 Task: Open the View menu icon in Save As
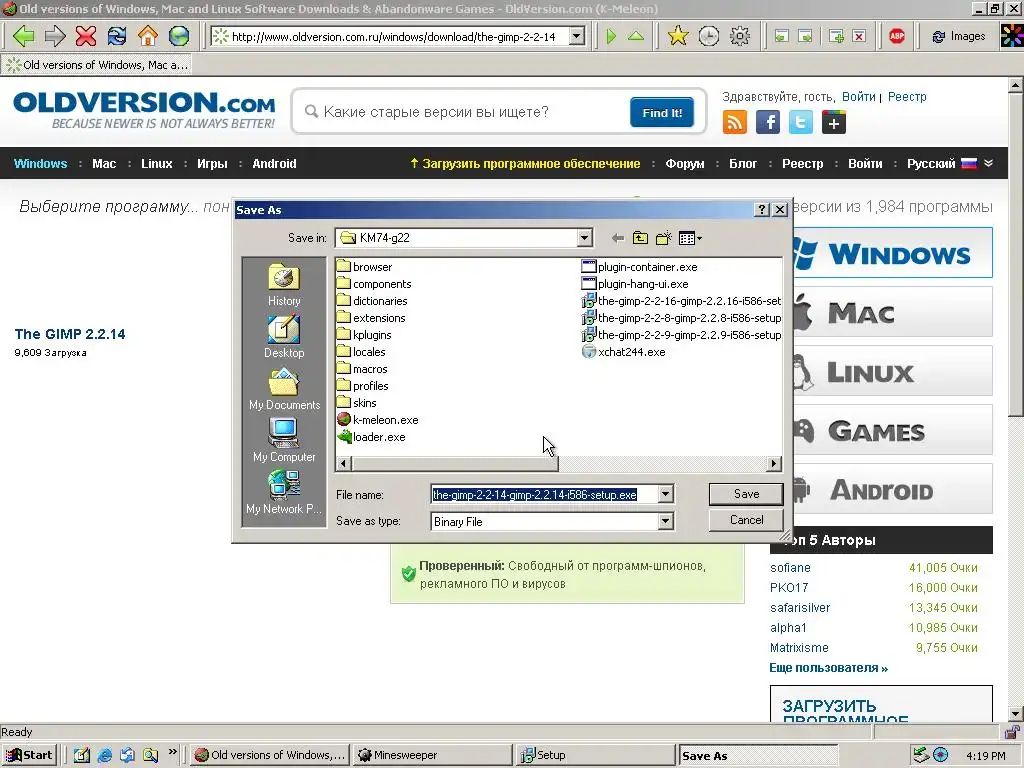[x=690, y=238]
